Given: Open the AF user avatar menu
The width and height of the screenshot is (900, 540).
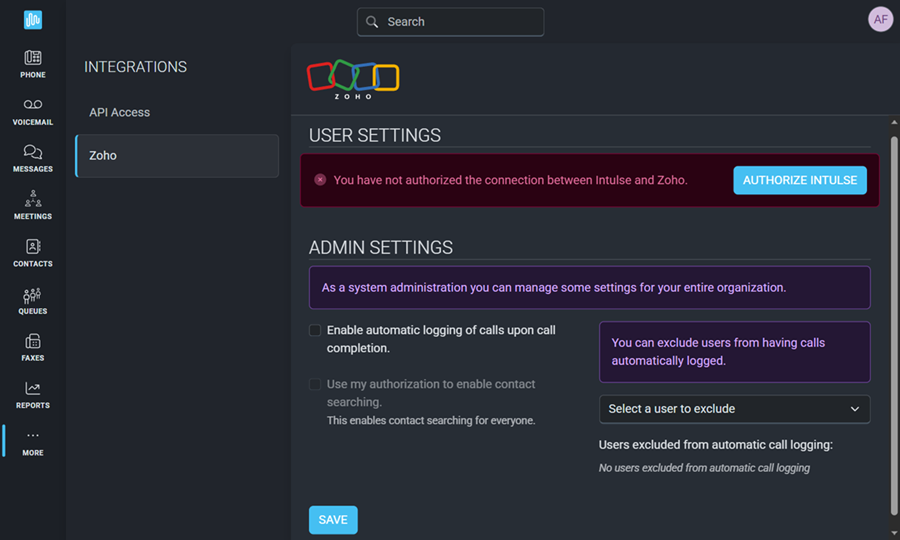Looking at the screenshot, I should pos(880,19).
